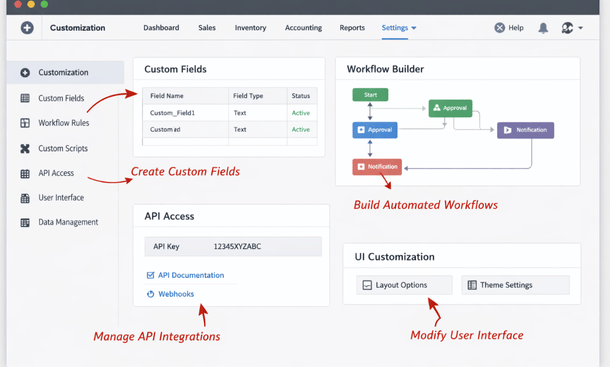The image size is (610, 367).
Task: Click icon inside purple Notification node
Action: click(507, 130)
